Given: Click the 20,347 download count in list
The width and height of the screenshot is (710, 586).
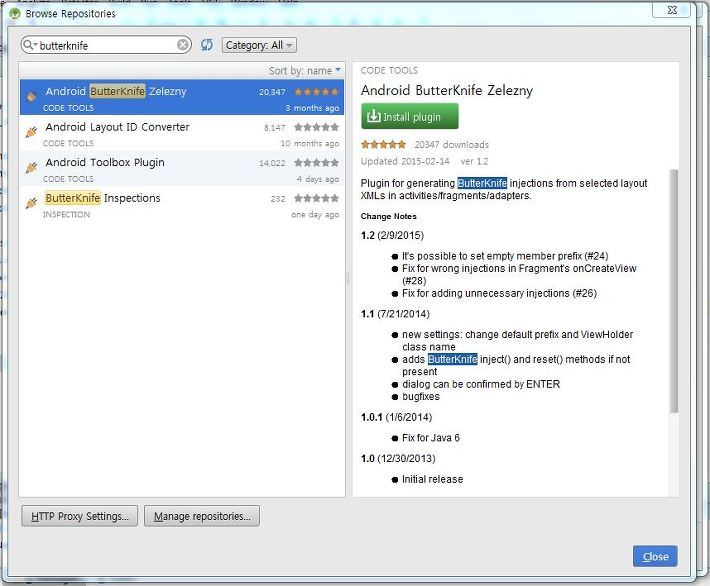Looking at the screenshot, I should tap(272, 92).
